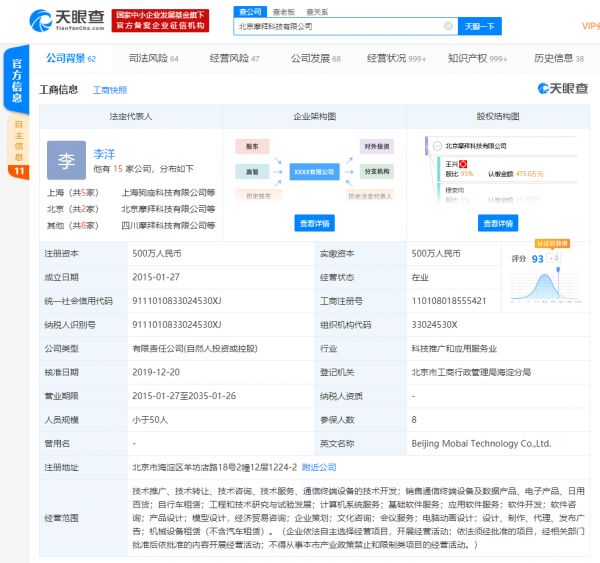
Task: Select the 查关系 search mode
Action: click(x=317, y=11)
